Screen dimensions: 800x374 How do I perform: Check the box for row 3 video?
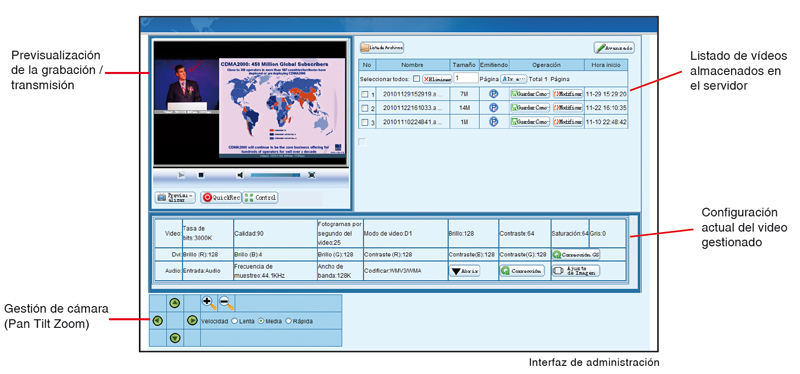tap(364, 122)
